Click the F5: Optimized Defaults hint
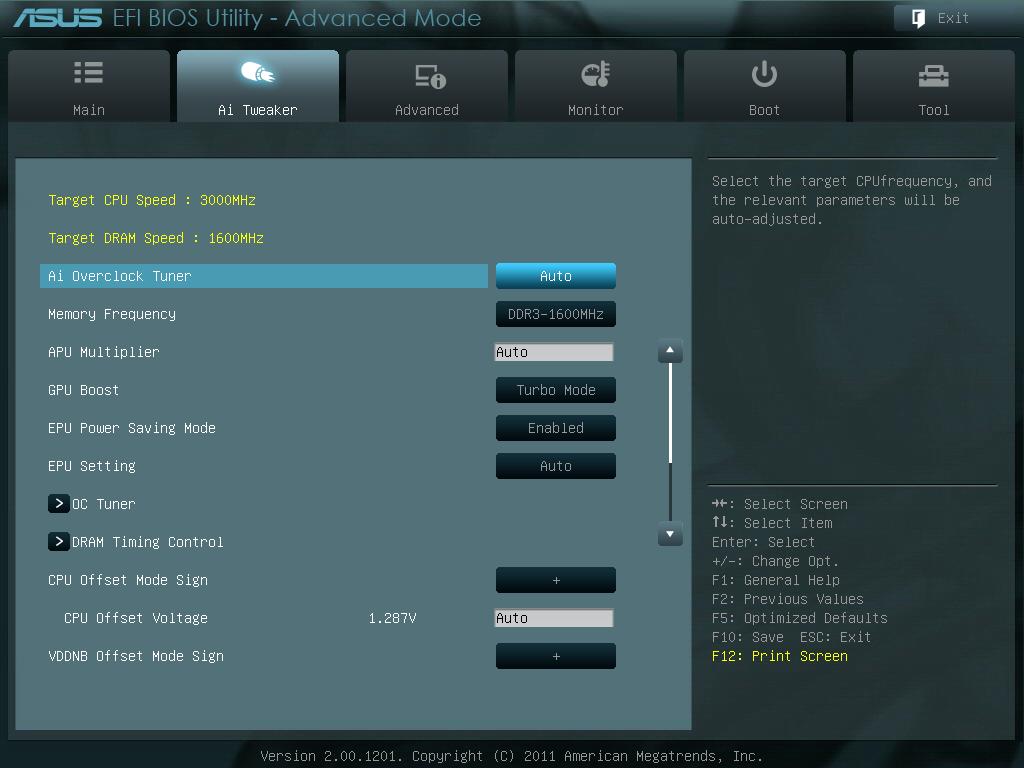Viewport: 1024px width, 768px height. tap(799, 618)
